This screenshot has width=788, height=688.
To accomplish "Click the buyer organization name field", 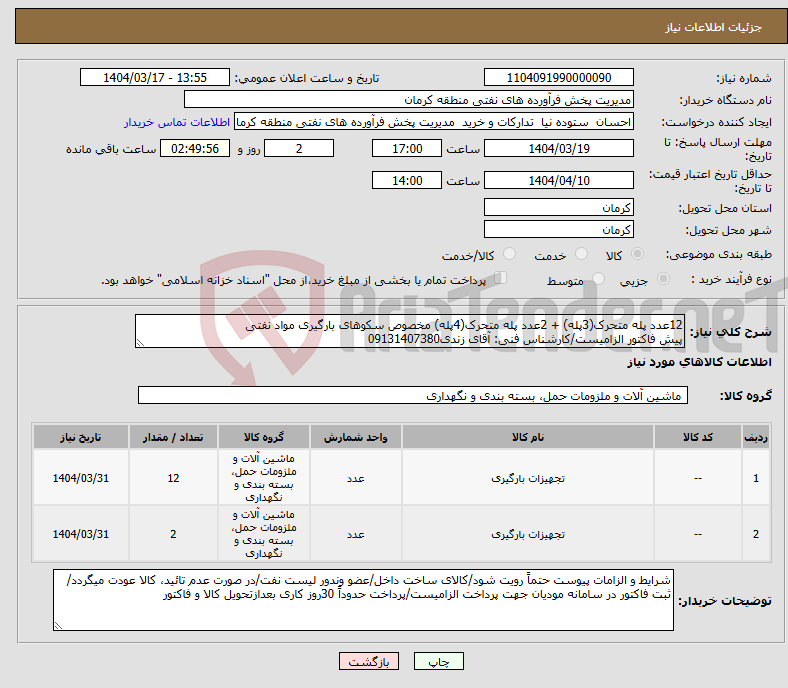I will coord(409,100).
